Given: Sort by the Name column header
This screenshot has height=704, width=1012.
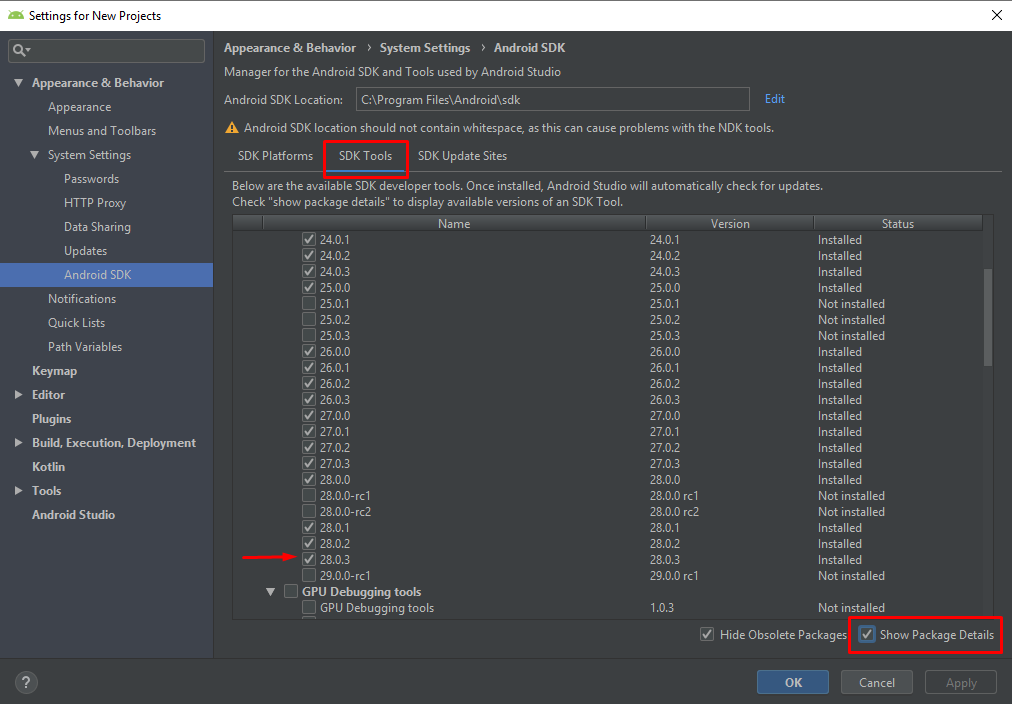Looking at the screenshot, I should [454, 223].
